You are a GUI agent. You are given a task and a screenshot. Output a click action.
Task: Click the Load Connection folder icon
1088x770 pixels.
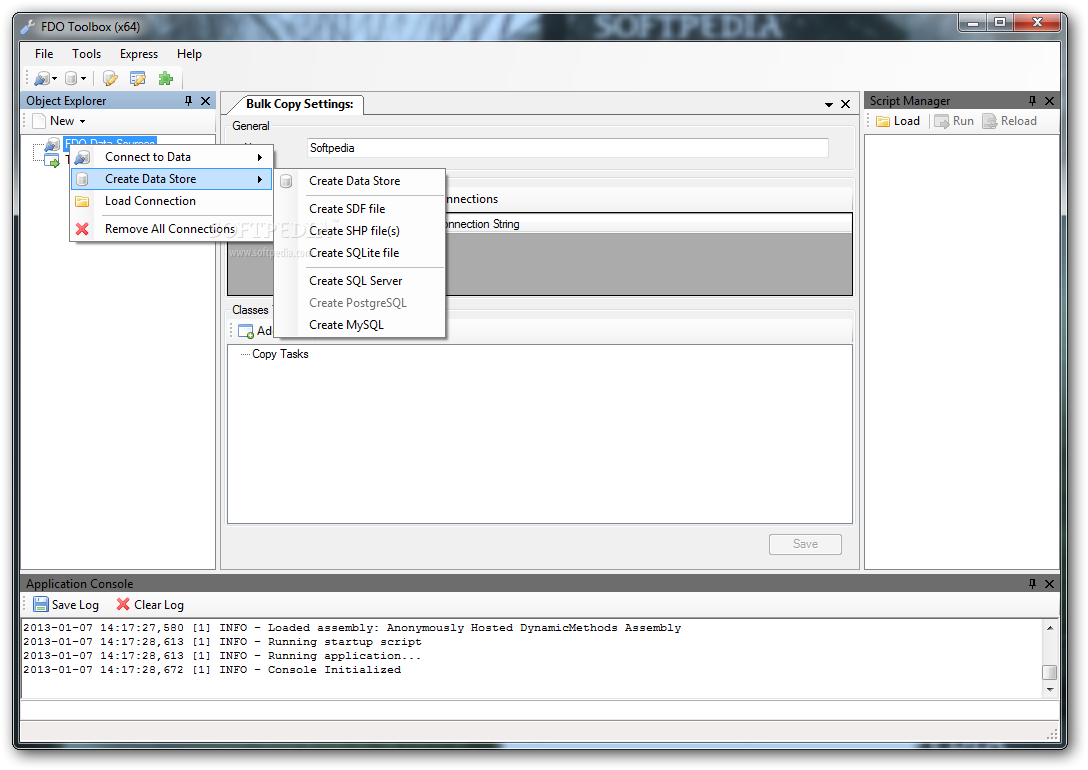pos(82,201)
